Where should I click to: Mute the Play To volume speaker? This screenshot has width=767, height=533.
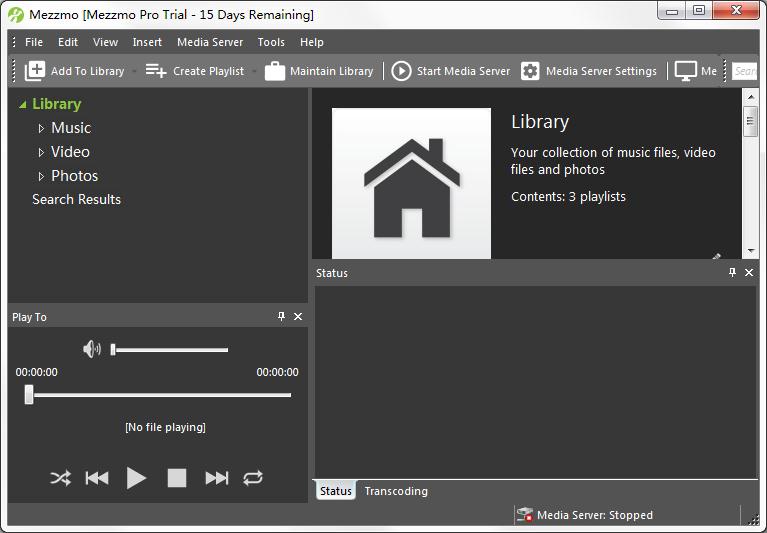92,349
